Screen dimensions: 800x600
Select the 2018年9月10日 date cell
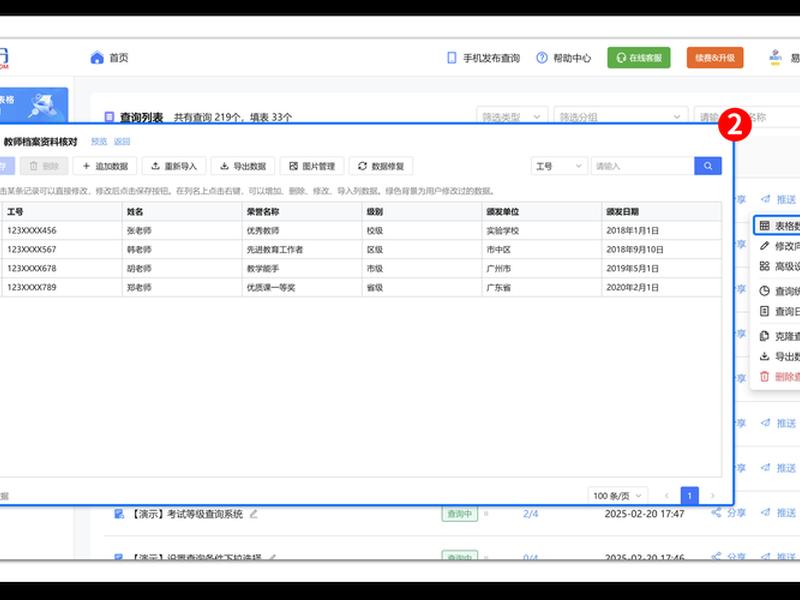click(661, 249)
